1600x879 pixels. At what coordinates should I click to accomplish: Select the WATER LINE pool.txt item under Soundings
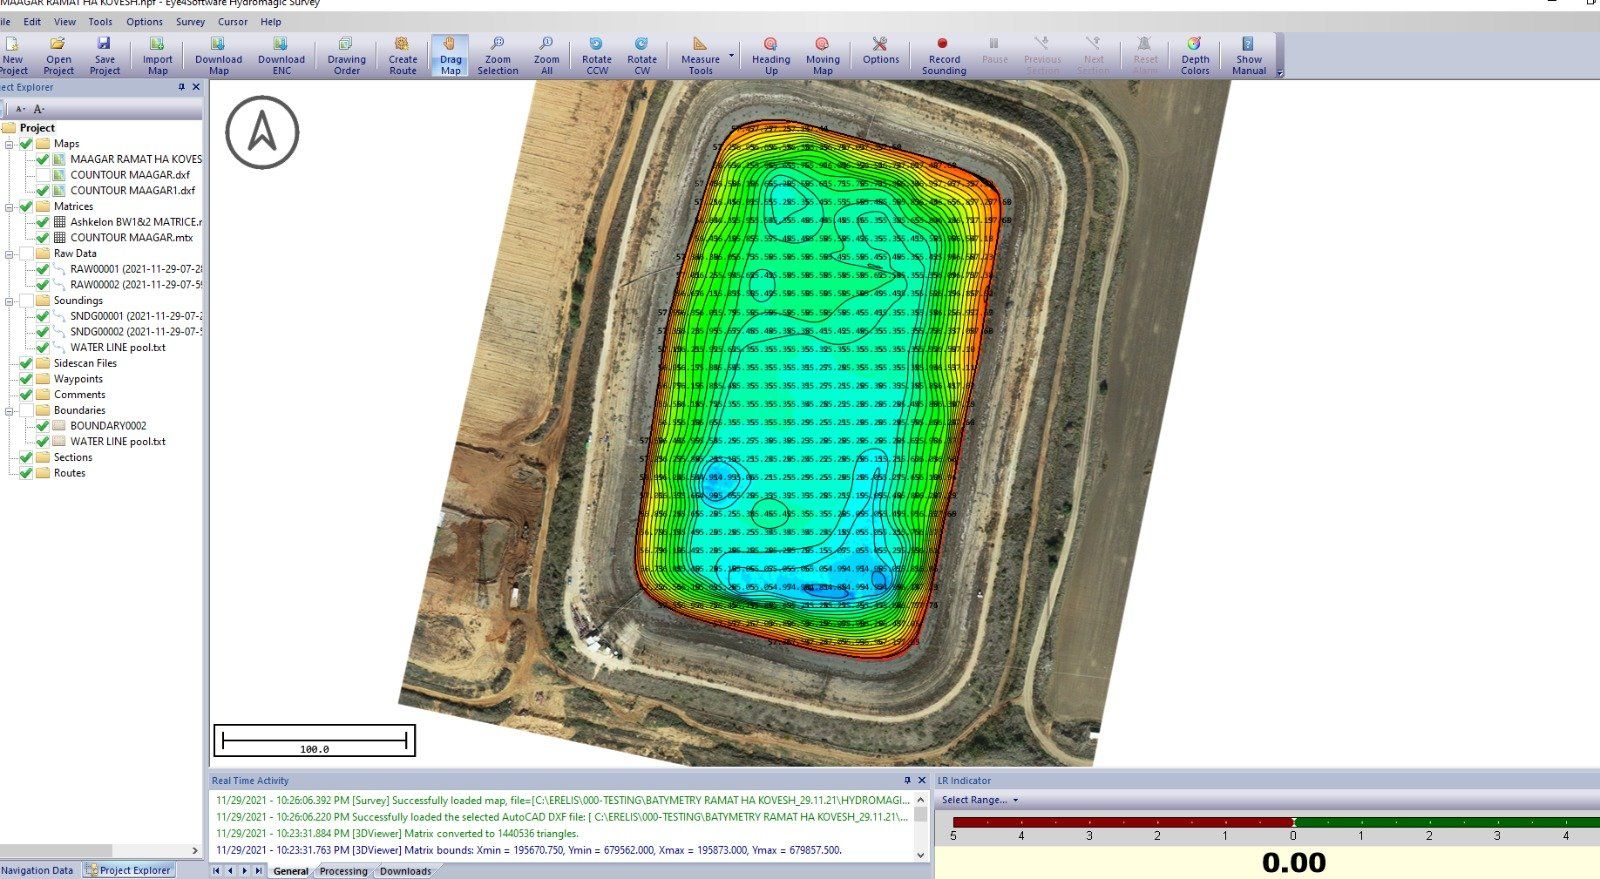[118, 348]
